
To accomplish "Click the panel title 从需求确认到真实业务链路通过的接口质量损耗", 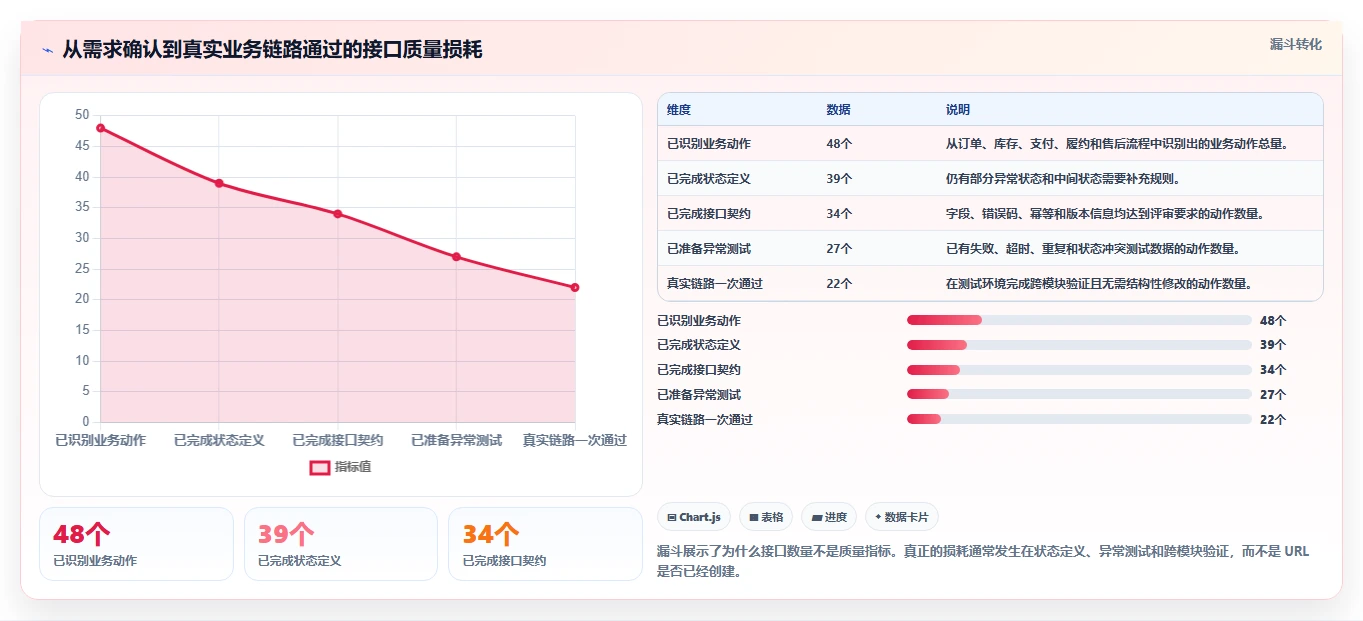I will pos(272,50).
